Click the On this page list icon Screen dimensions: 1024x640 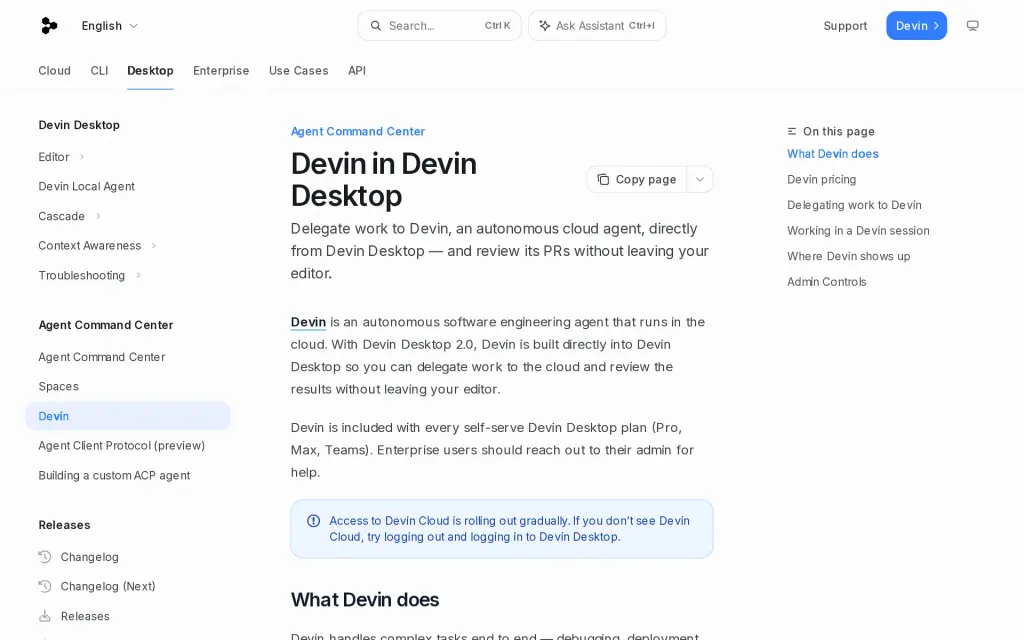[x=792, y=131]
